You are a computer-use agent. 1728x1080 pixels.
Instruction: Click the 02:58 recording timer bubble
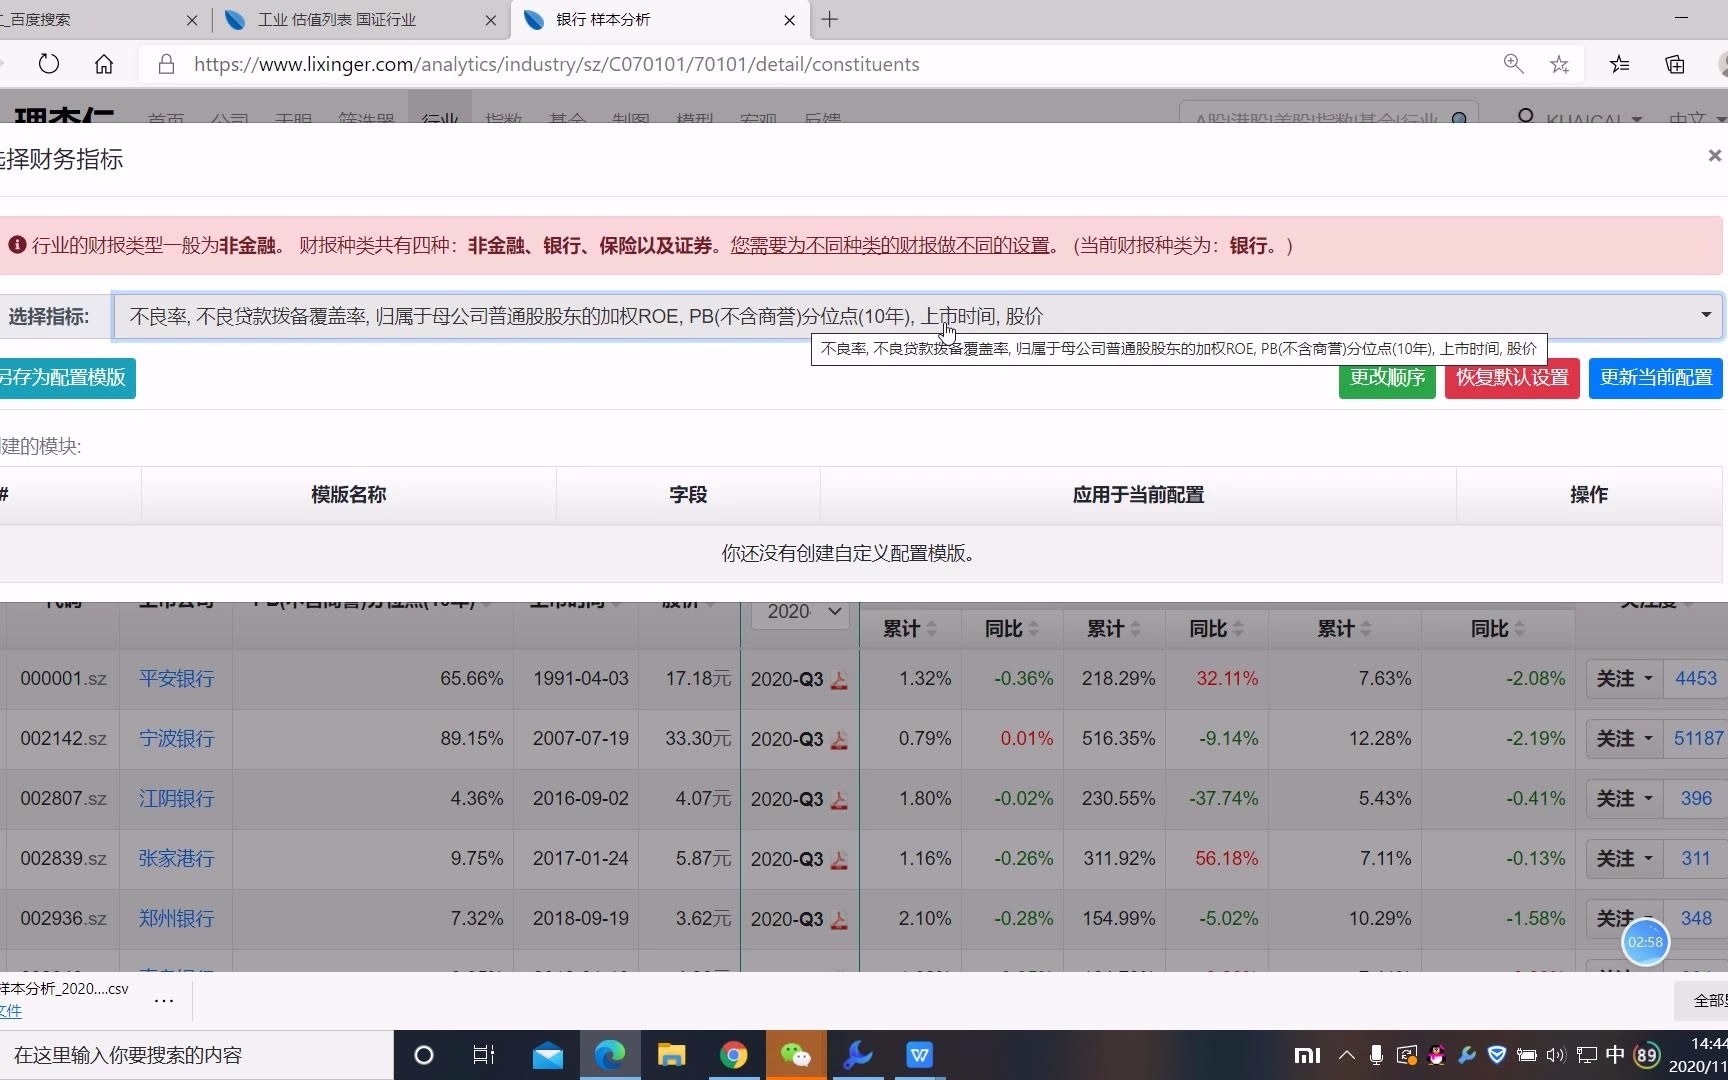1645,942
